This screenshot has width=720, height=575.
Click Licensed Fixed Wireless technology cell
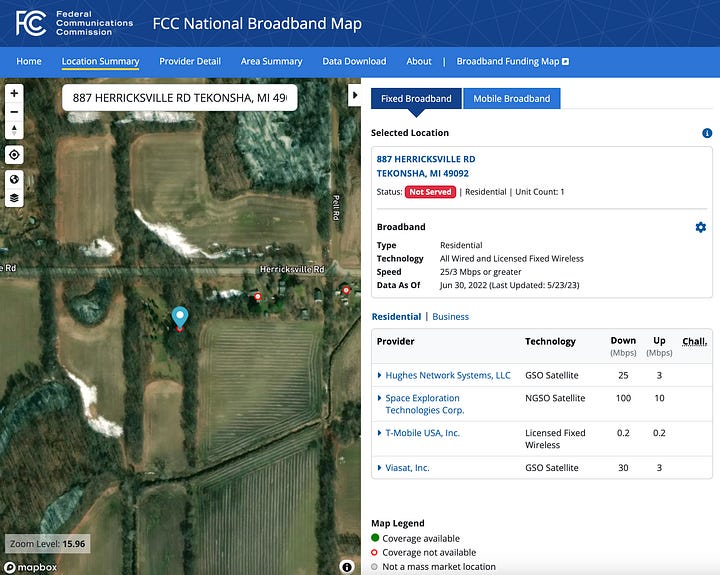point(555,439)
